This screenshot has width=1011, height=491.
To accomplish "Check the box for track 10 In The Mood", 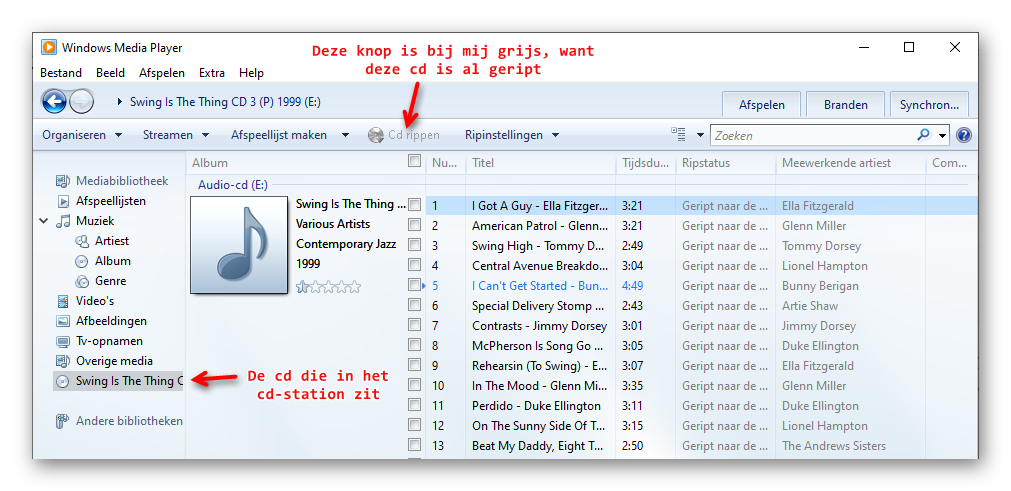I will point(414,385).
